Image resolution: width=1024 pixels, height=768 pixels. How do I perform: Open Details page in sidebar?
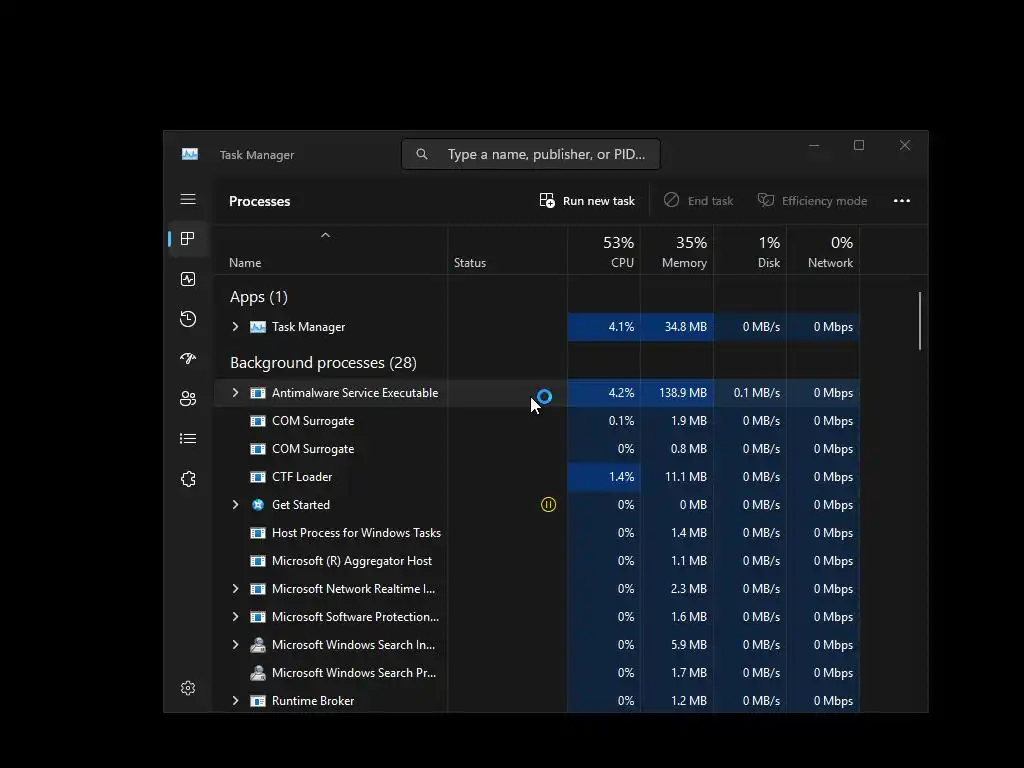pos(188,439)
